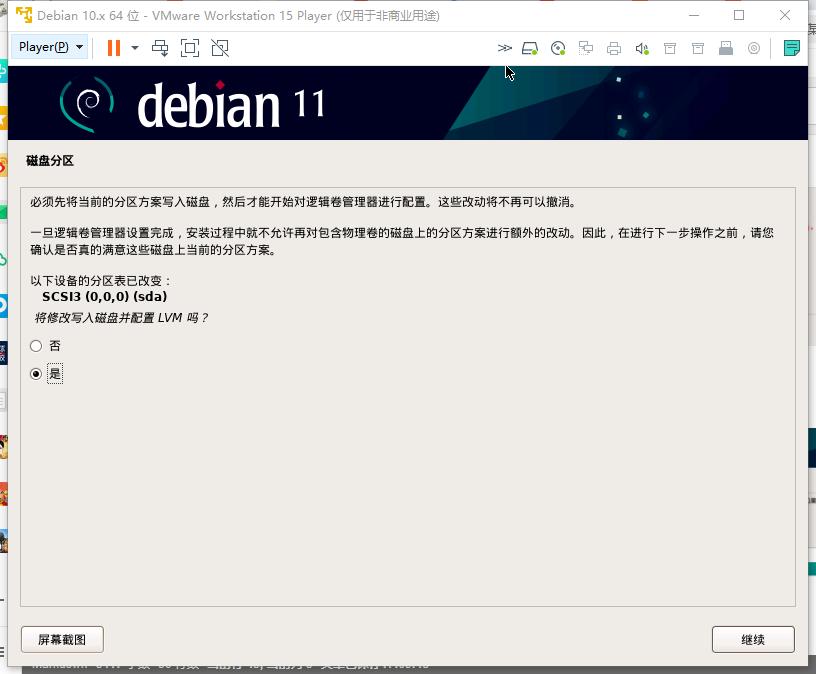Minimize the VMware Player window

(x=694, y=15)
